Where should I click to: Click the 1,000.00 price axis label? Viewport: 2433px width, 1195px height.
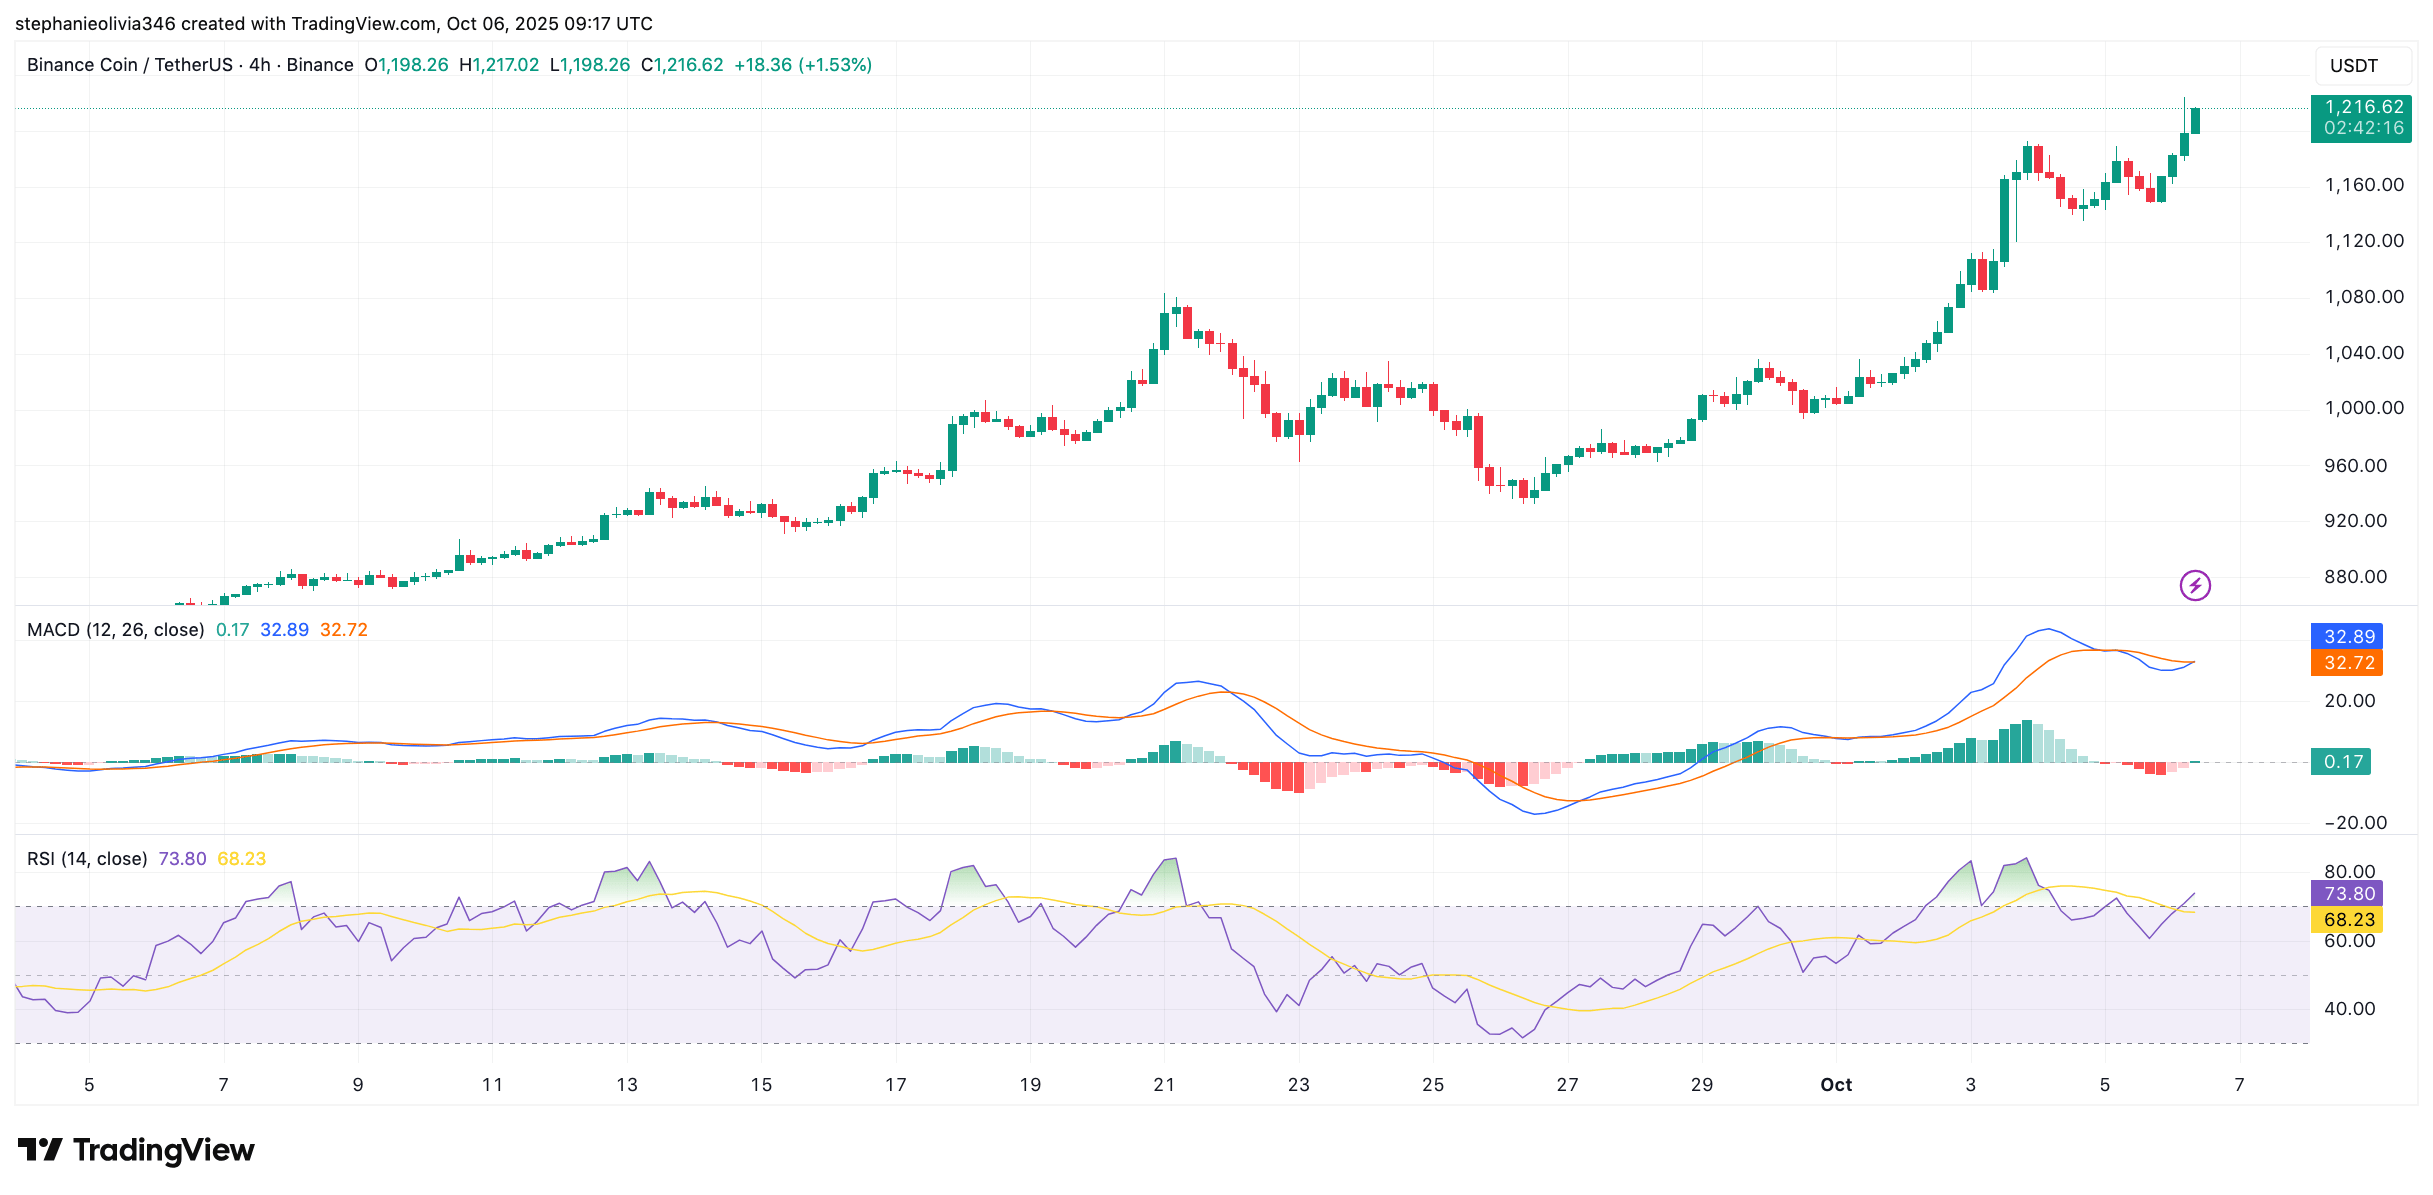[2363, 408]
